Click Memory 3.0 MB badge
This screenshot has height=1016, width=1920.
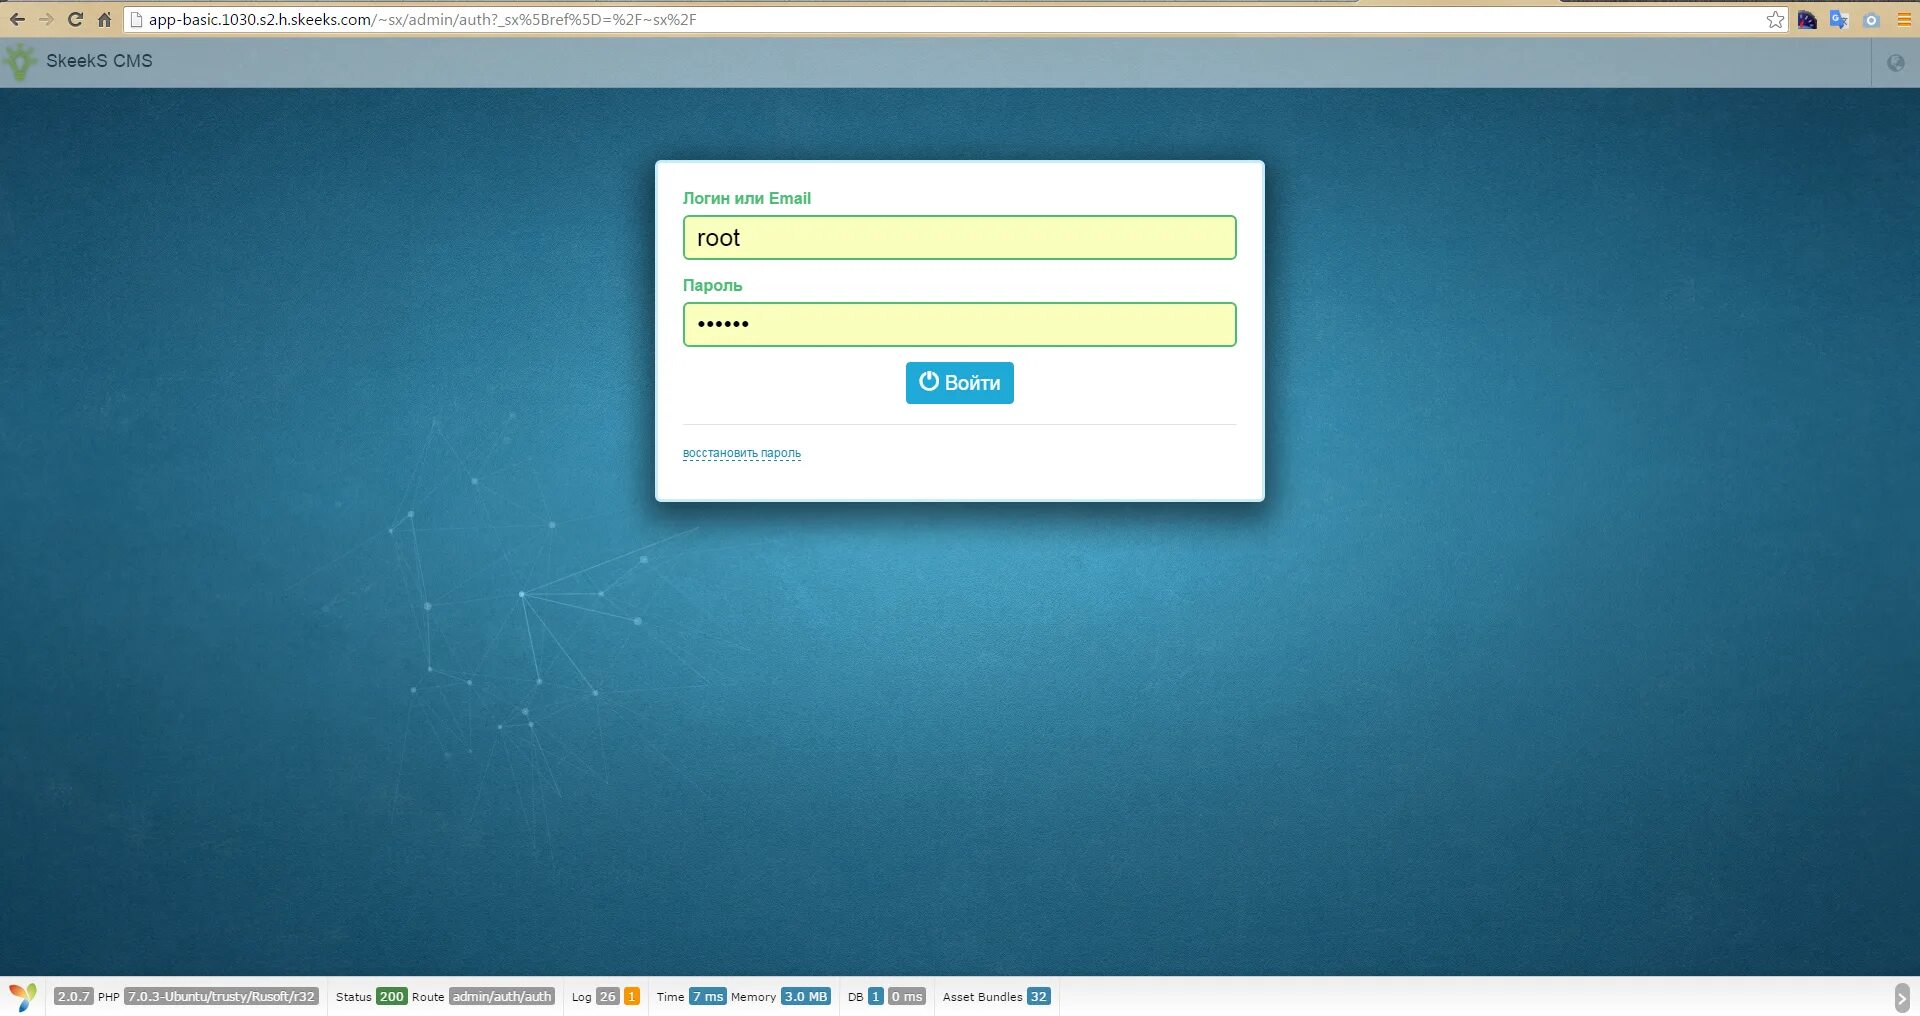805,996
